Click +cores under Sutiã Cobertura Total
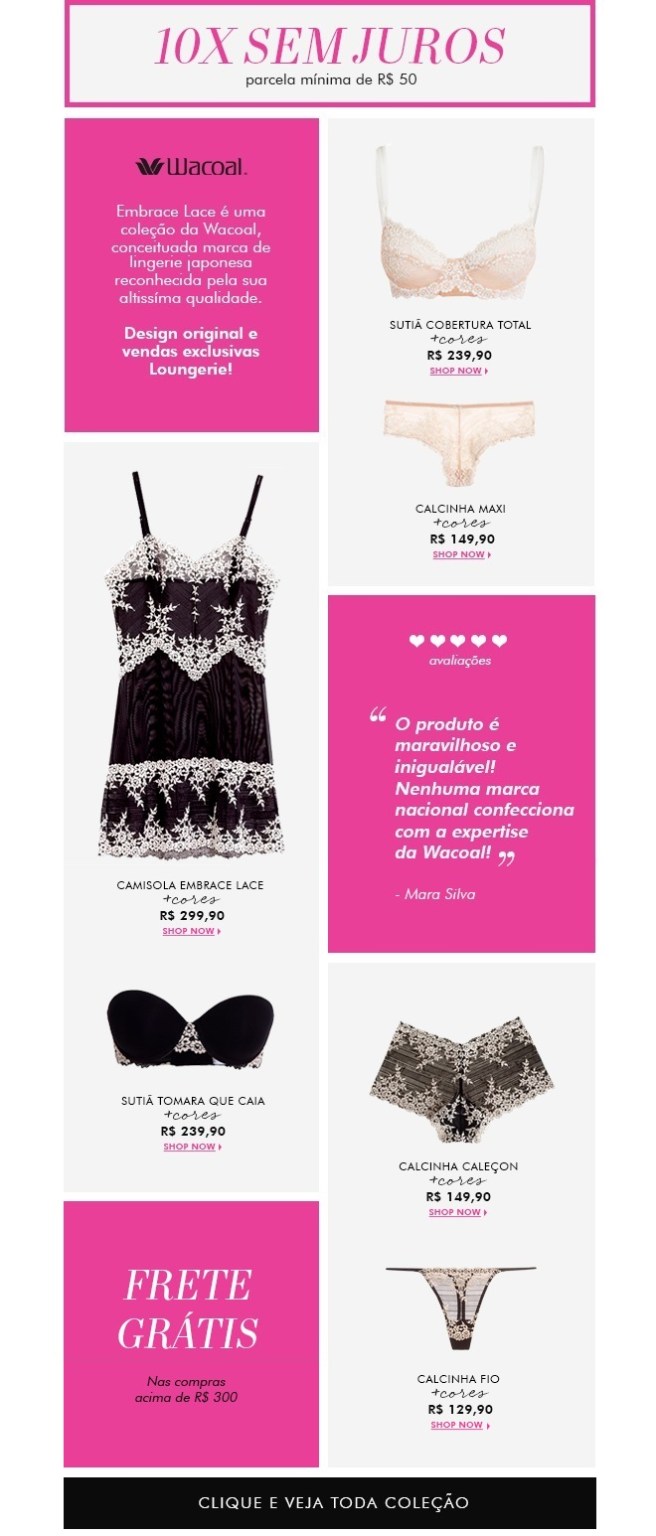 point(459,340)
